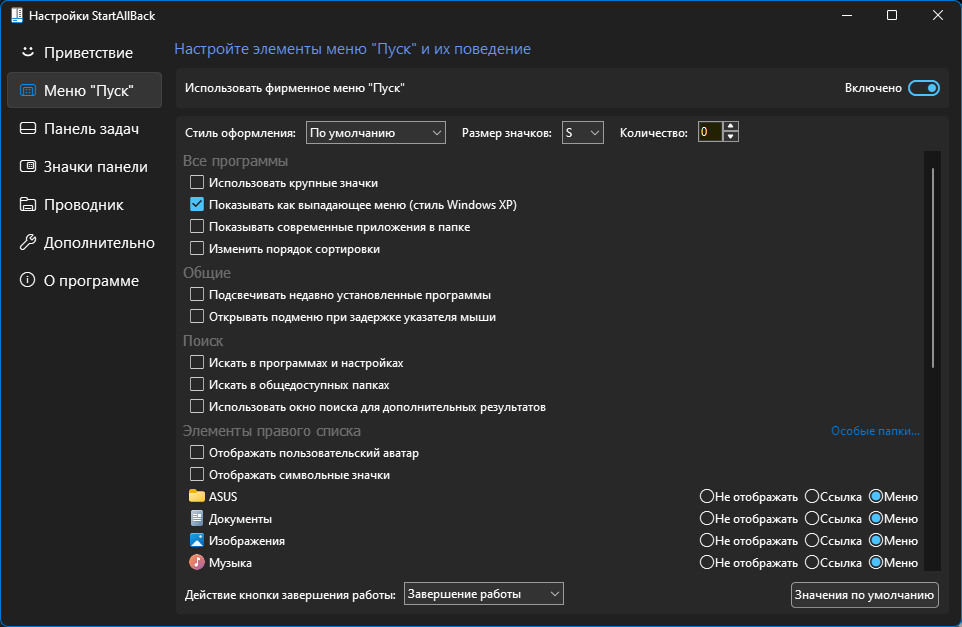
Task: Select Не отображать for Музыка
Action: tap(707, 562)
